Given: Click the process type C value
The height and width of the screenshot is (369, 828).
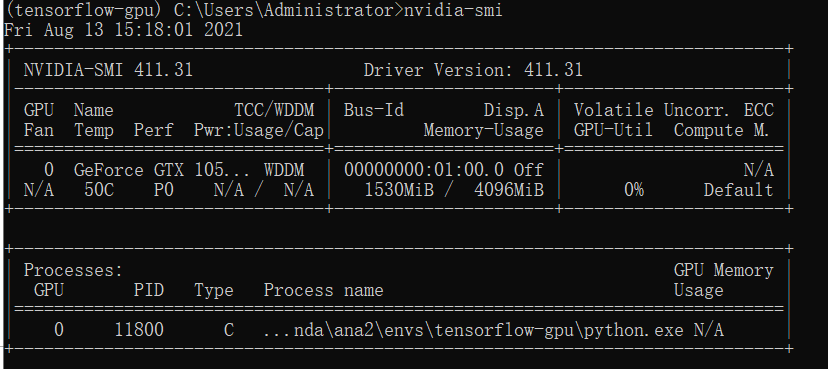Looking at the screenshot, I should pyautogui.click(x=229, y=330).
